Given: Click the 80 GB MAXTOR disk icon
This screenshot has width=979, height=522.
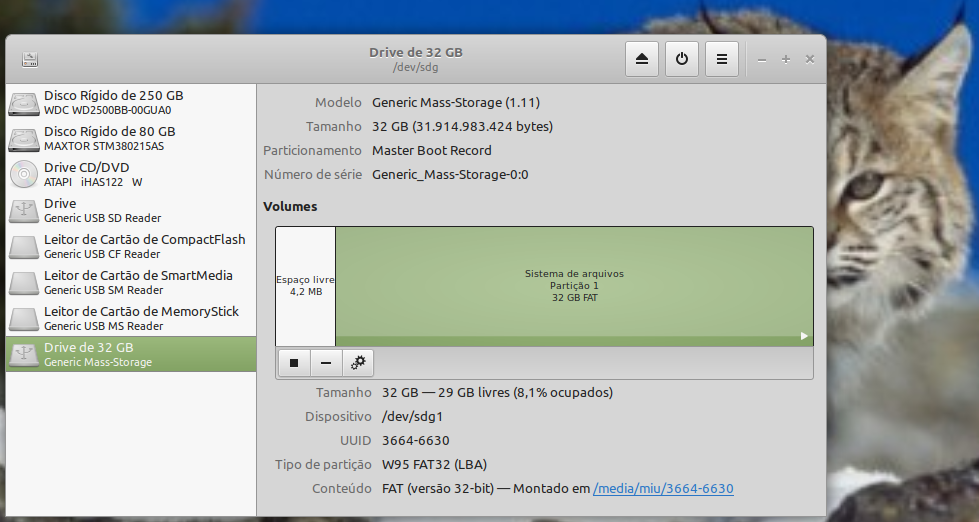Looking at the screenshot, I should point(24,139).
